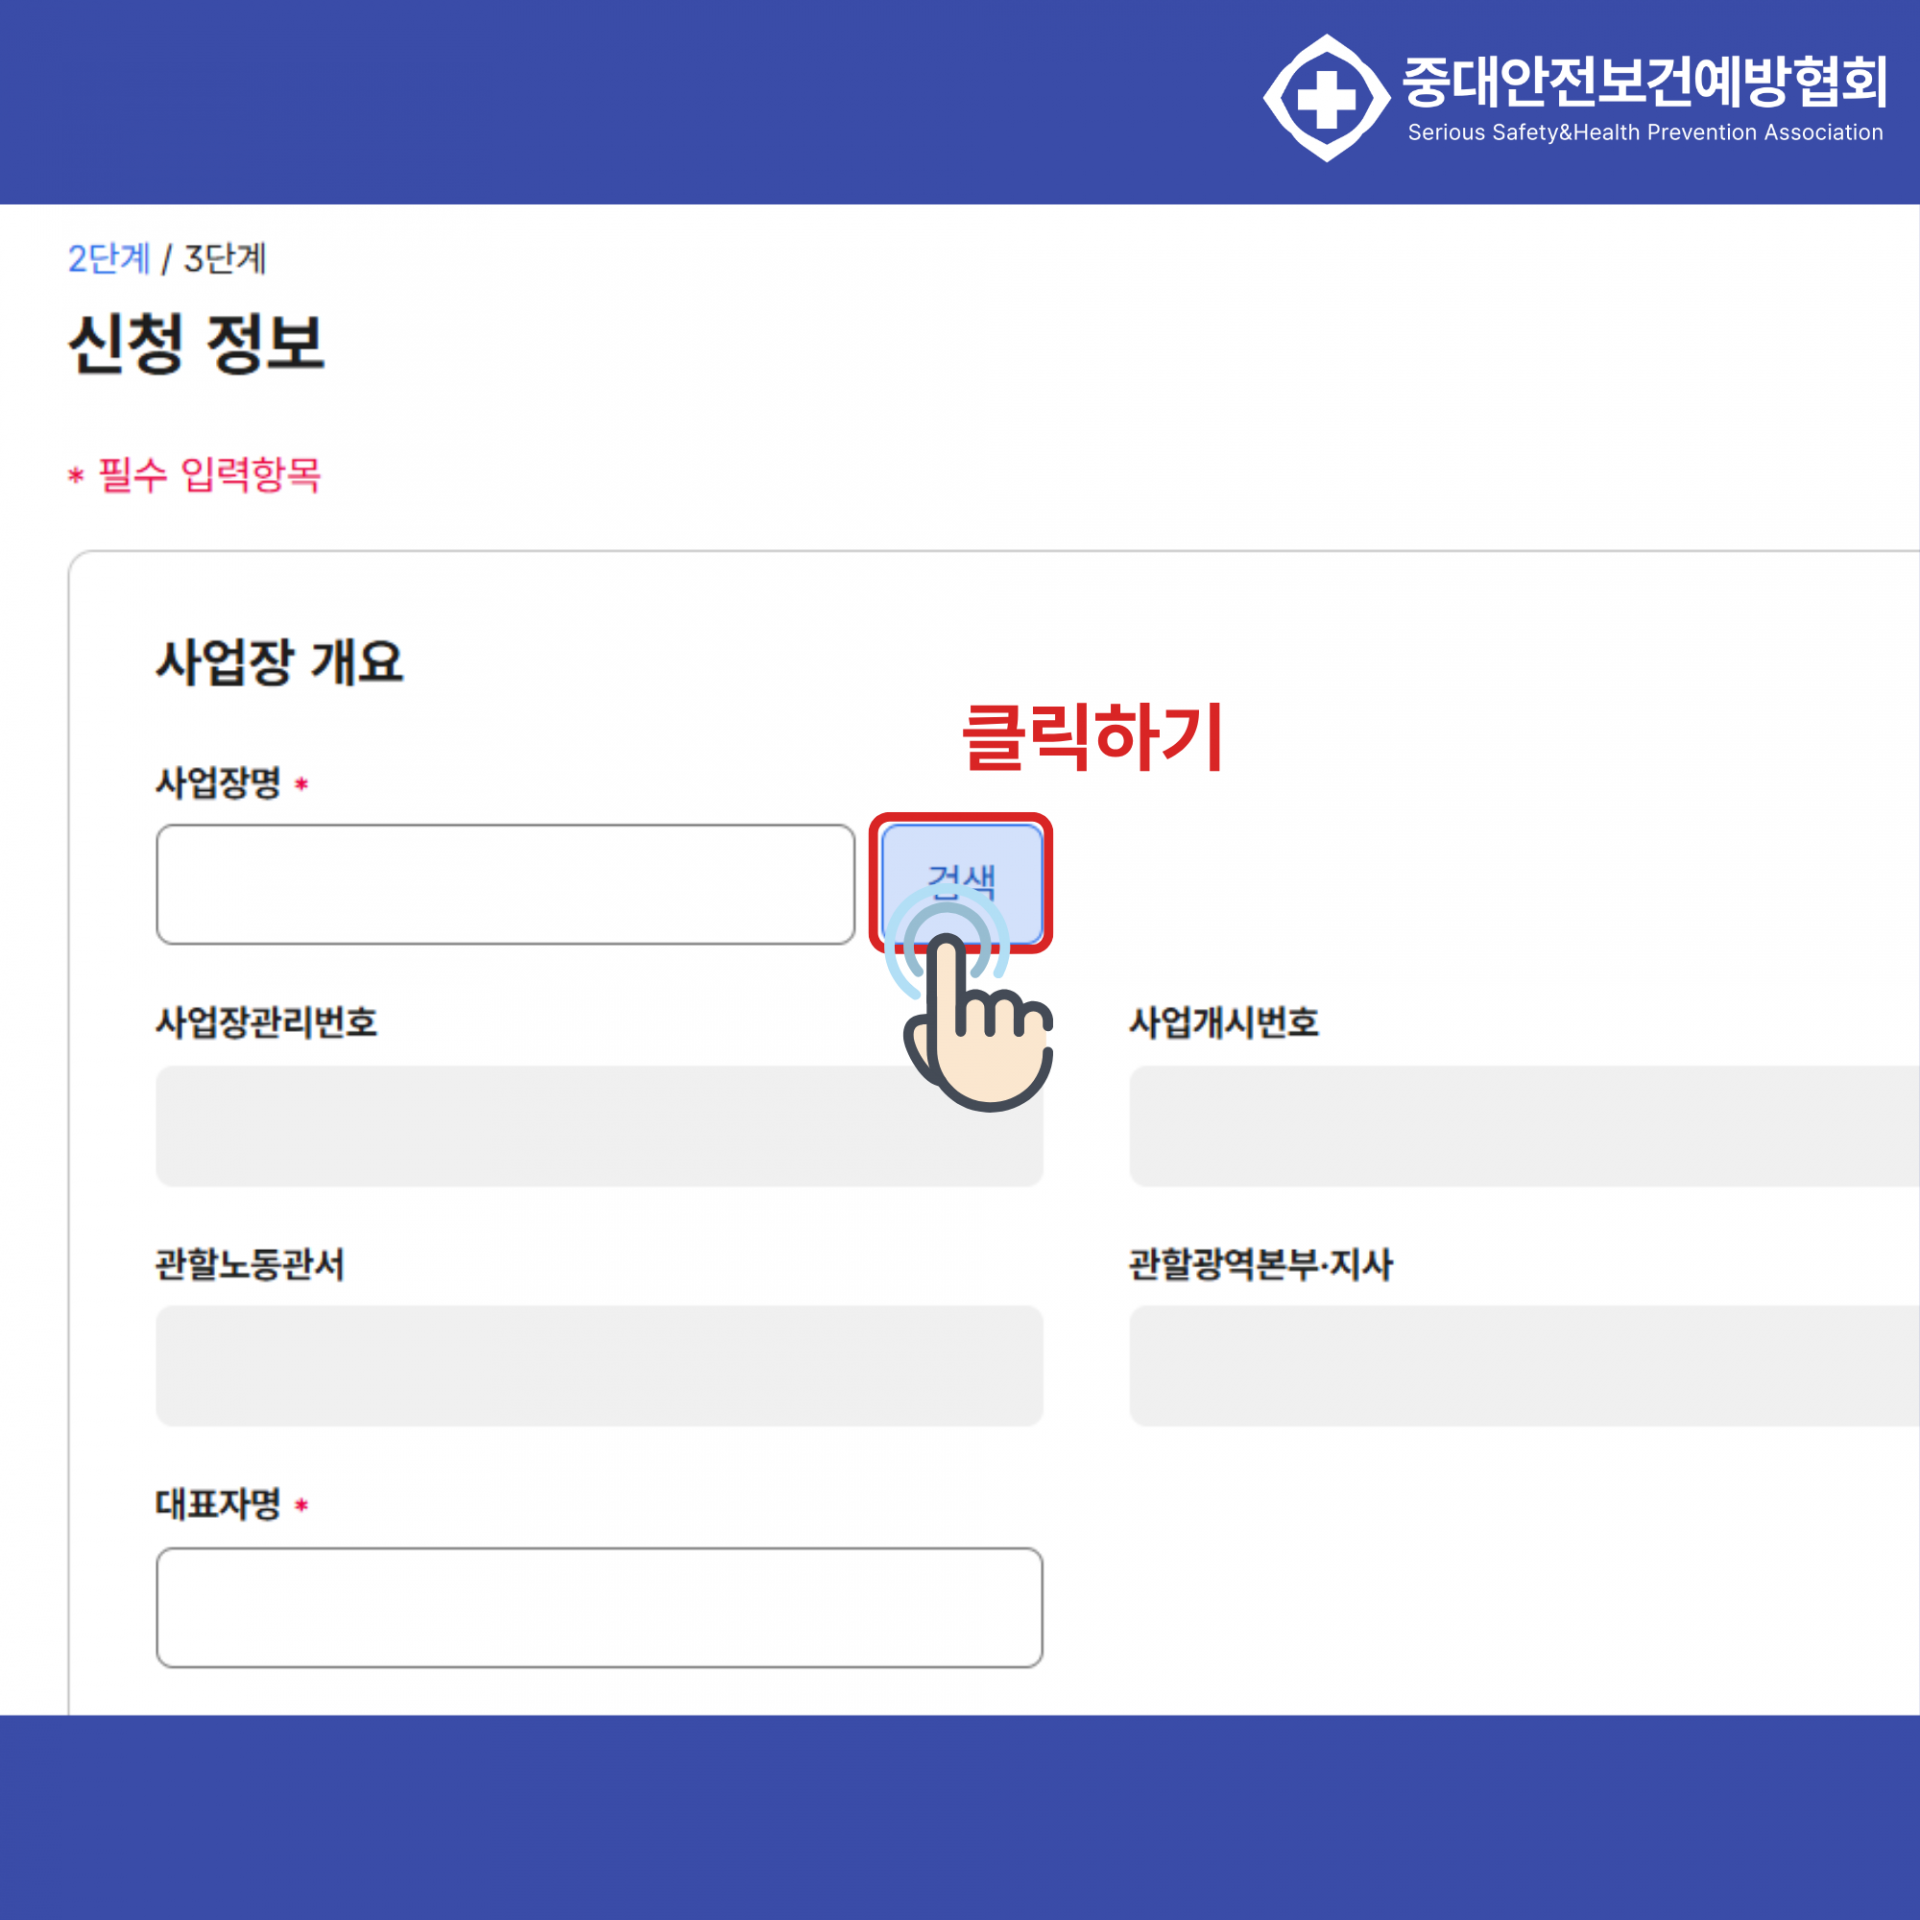Click the Serious Safety&Health Prevention Association subtitle

pos(1645,132)
